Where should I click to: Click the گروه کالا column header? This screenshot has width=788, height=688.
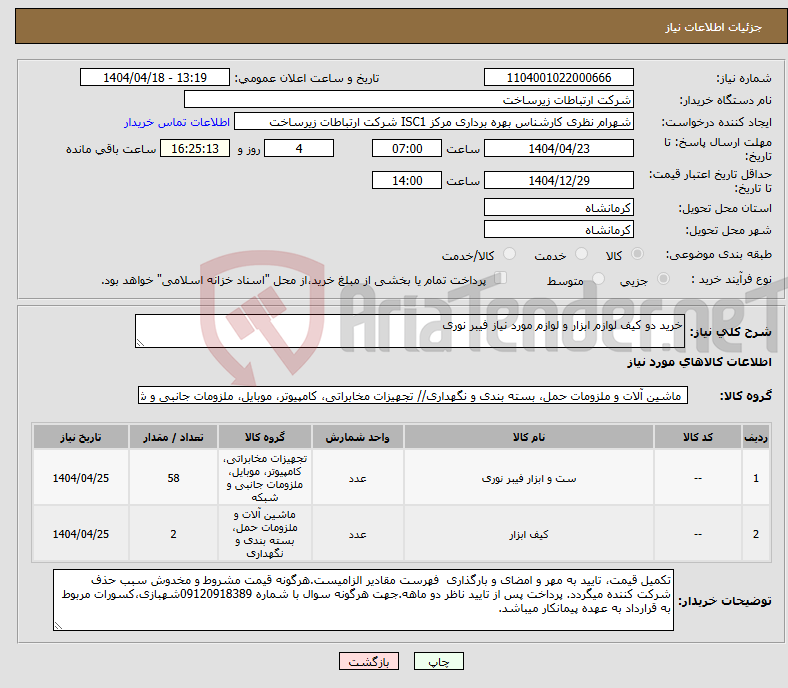(x=265, y=437)
